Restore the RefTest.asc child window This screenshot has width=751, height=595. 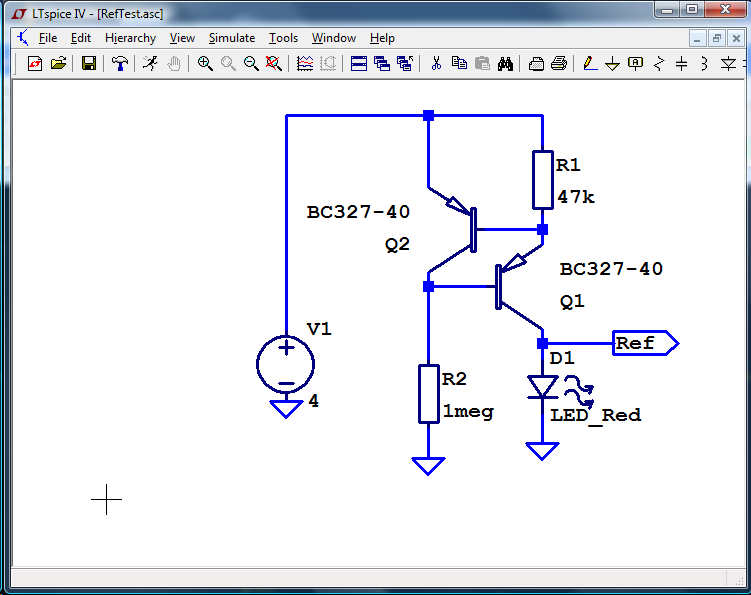[717, 38]
